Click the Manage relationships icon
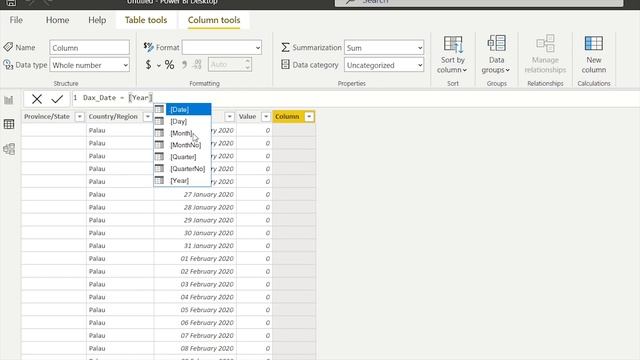640x360 pixels. pyautogui.click(x=545, y=43)
